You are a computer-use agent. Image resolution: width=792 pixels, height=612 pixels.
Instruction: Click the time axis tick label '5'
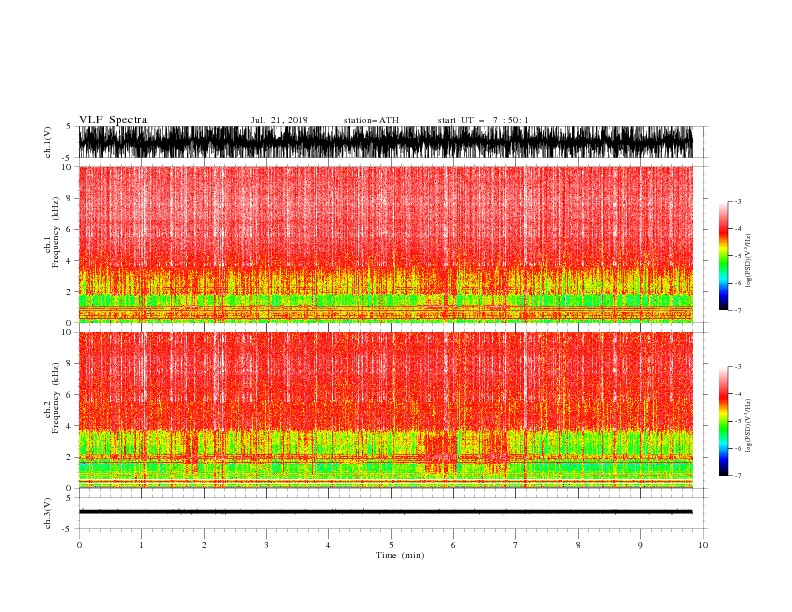391,545
